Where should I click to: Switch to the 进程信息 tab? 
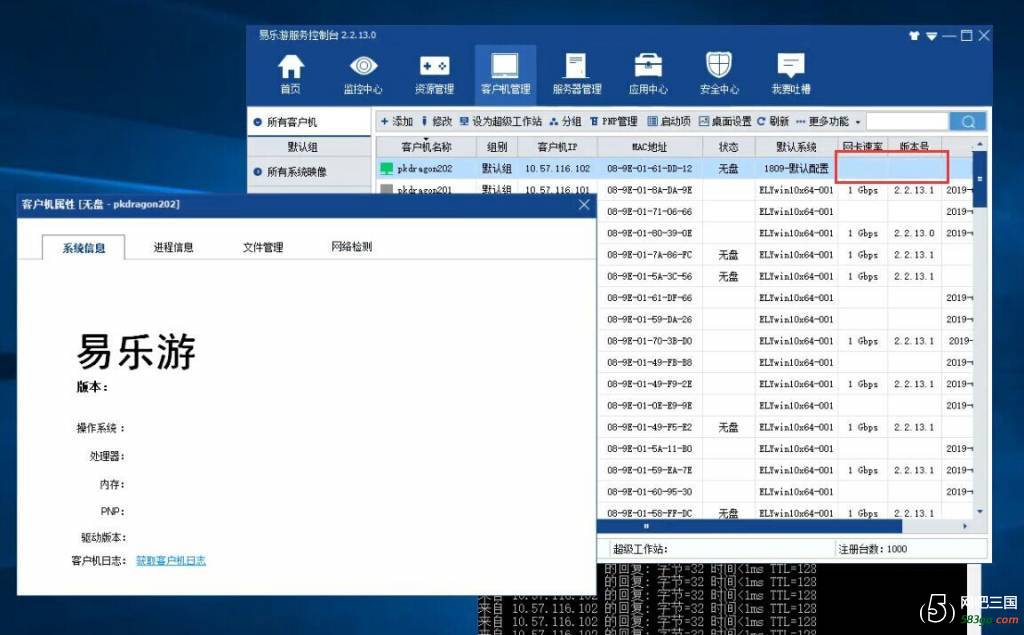(173, 247)
